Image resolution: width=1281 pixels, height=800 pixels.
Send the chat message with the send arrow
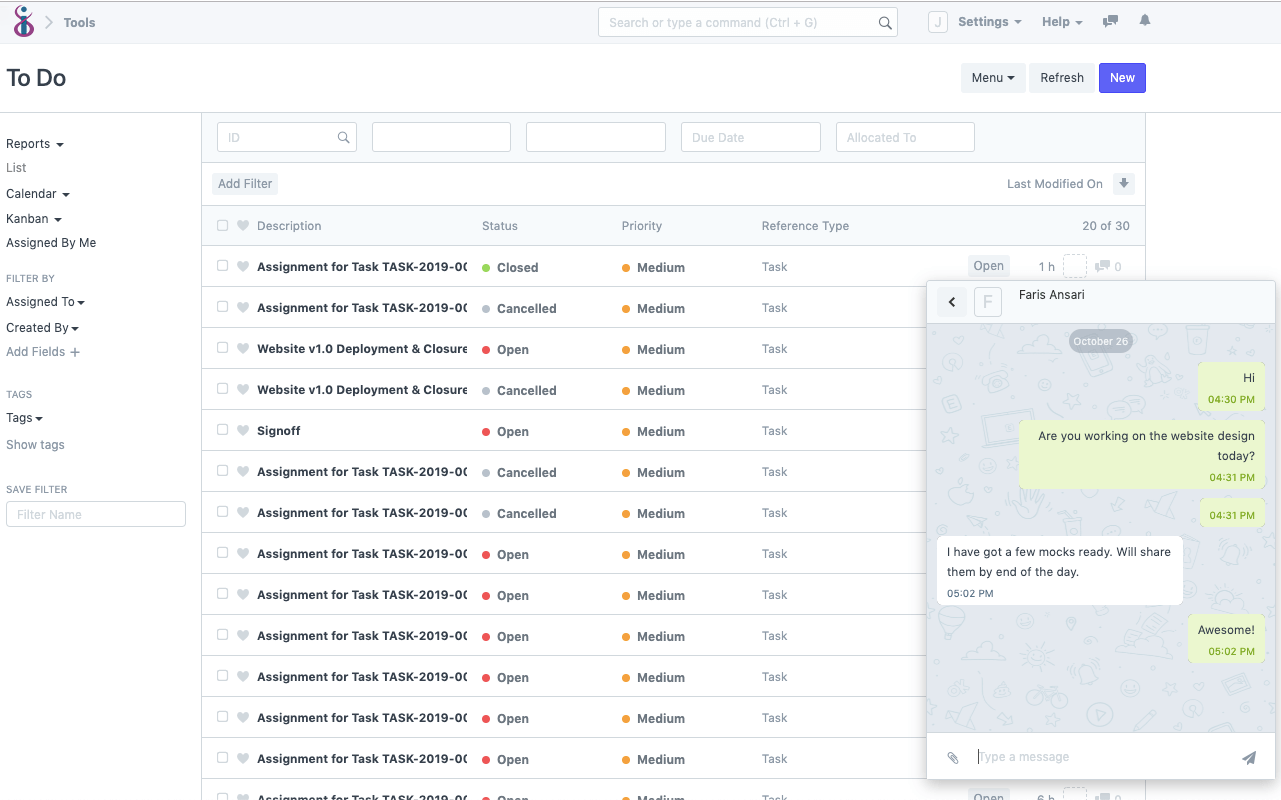(1248, 757)
